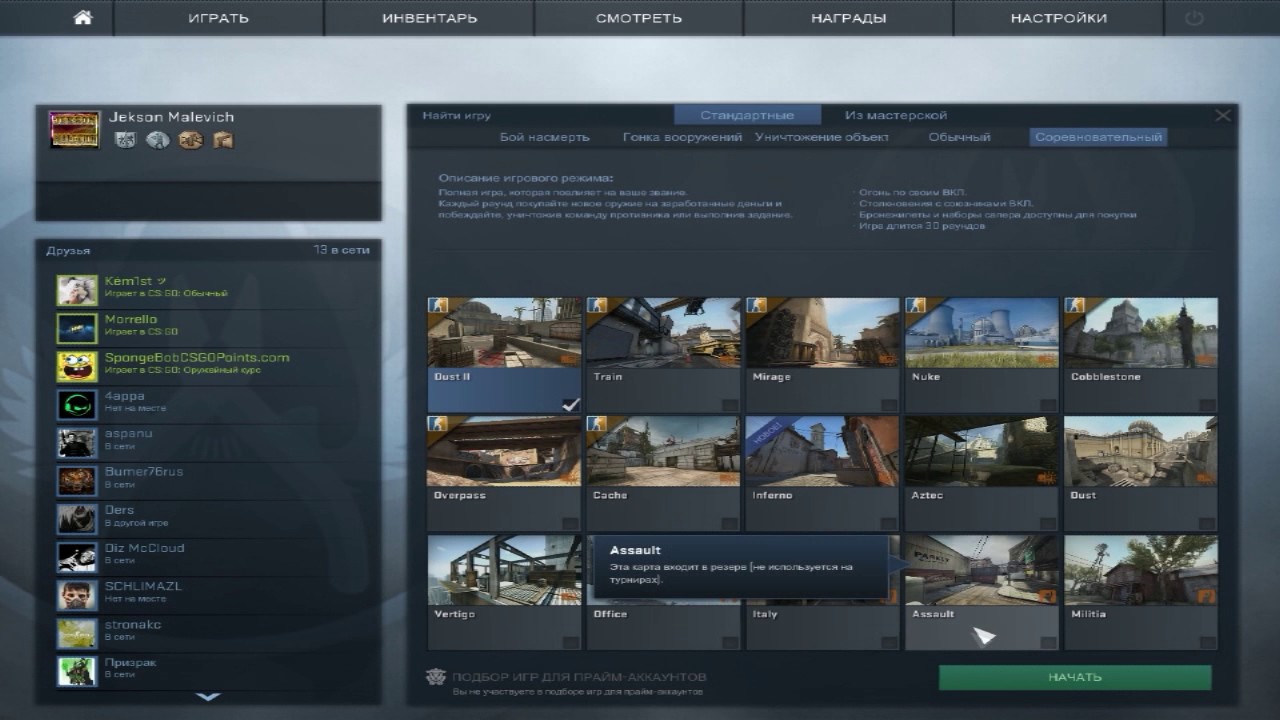
Task: Click the third badge under Jekson Malevich
Action: [x=190, y=140]
